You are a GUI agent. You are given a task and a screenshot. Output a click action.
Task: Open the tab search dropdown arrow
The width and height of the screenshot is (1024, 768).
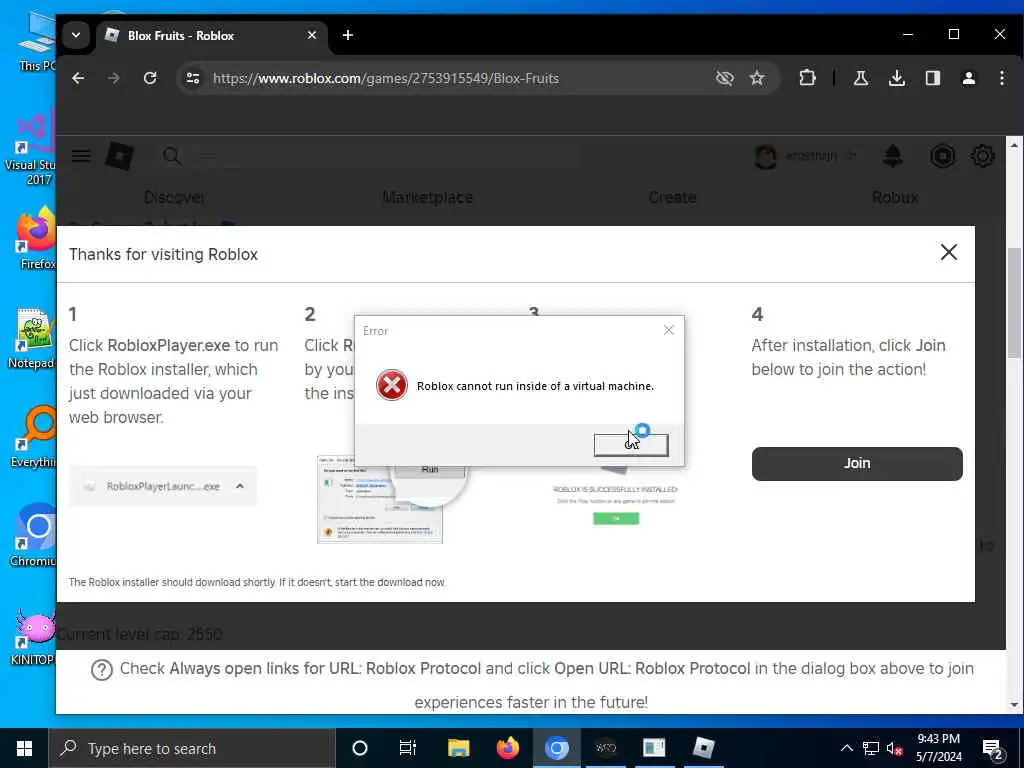[x=76, y=35]
